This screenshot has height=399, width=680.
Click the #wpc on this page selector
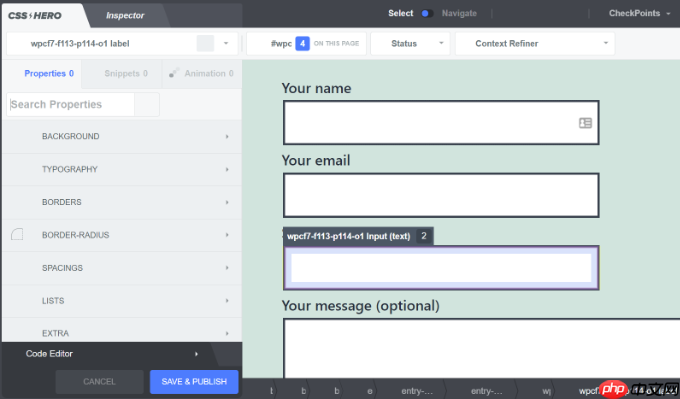[306, 43]
